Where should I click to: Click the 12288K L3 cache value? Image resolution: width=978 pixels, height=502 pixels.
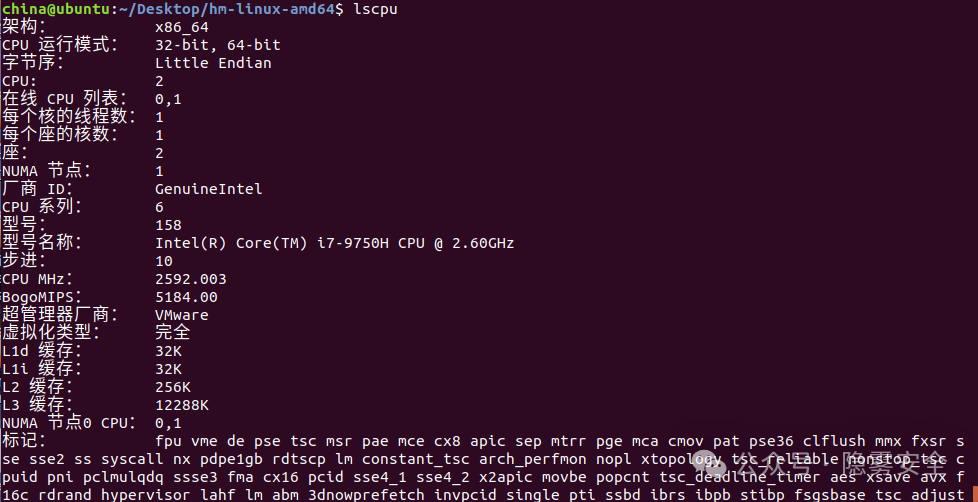coord(182,405)
